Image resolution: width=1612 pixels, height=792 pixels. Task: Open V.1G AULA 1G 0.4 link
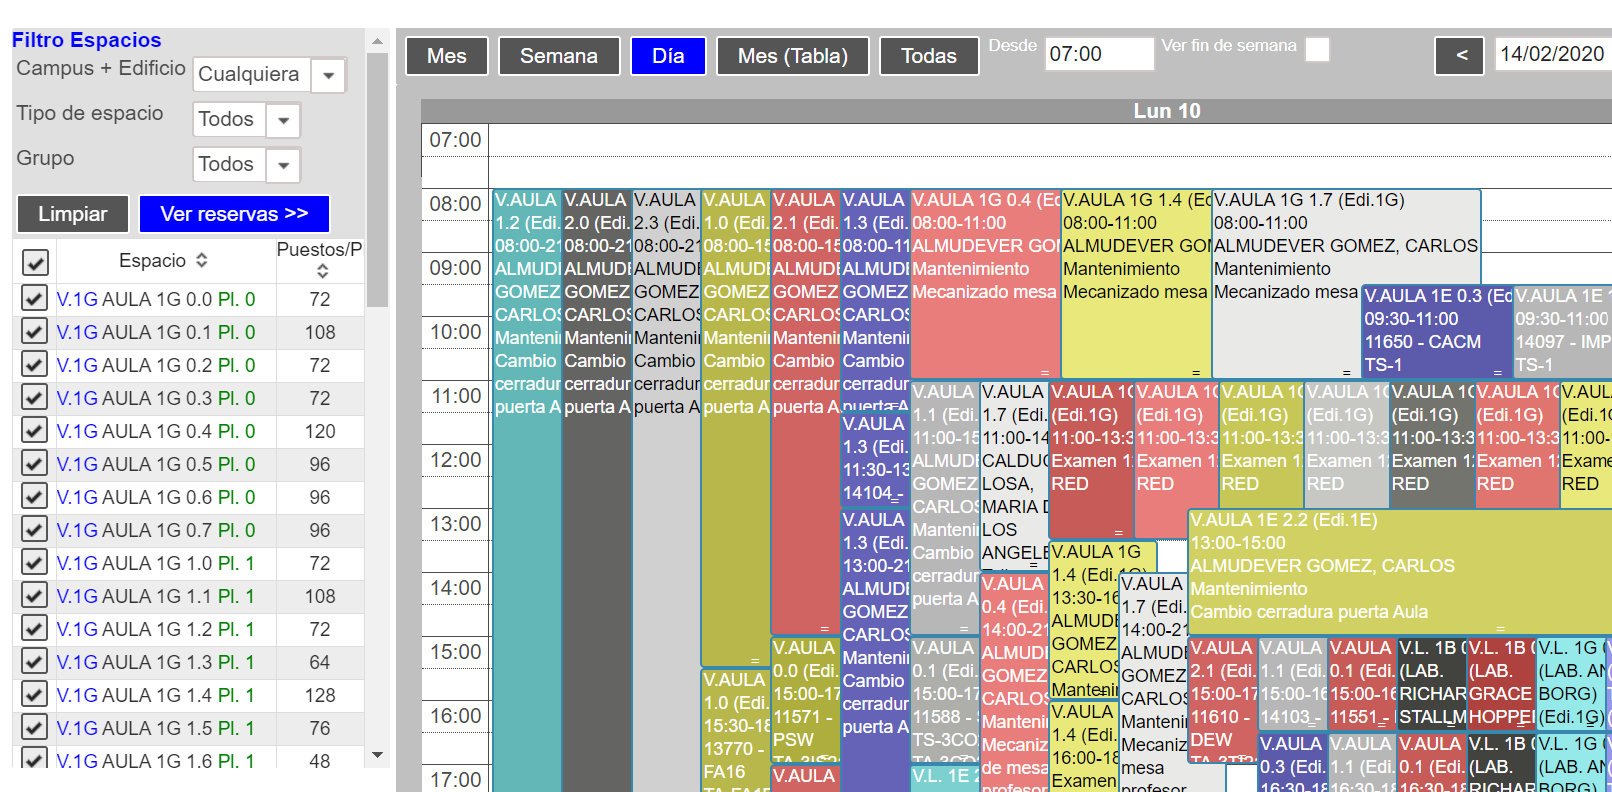(x=156, y=431)
